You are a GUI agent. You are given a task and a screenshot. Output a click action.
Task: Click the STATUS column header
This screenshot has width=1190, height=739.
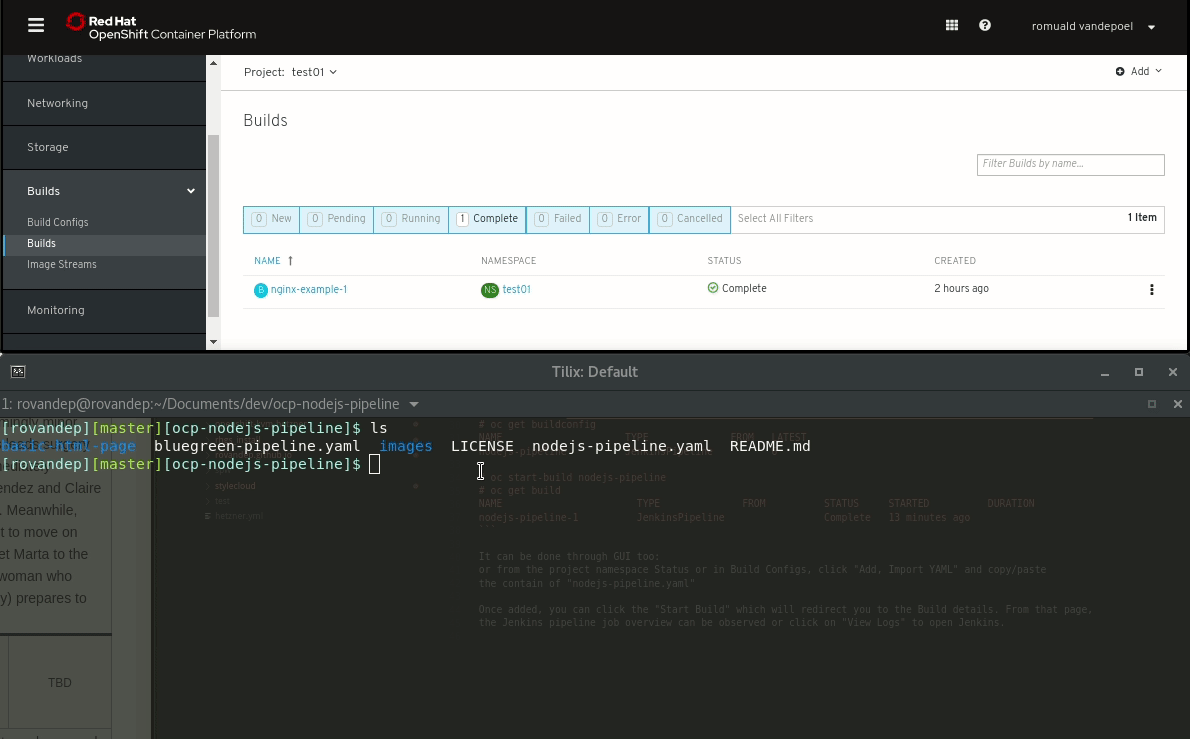(x=724, y=261)
